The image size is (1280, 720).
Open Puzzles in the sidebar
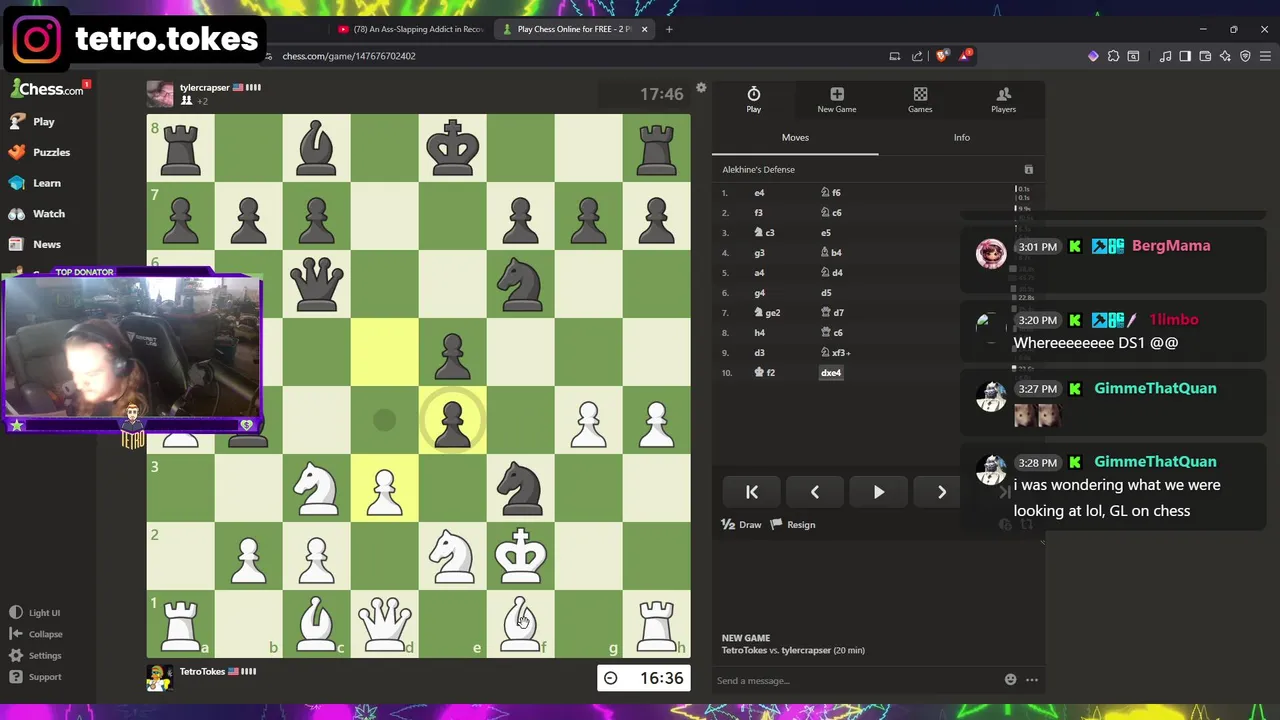39,152
